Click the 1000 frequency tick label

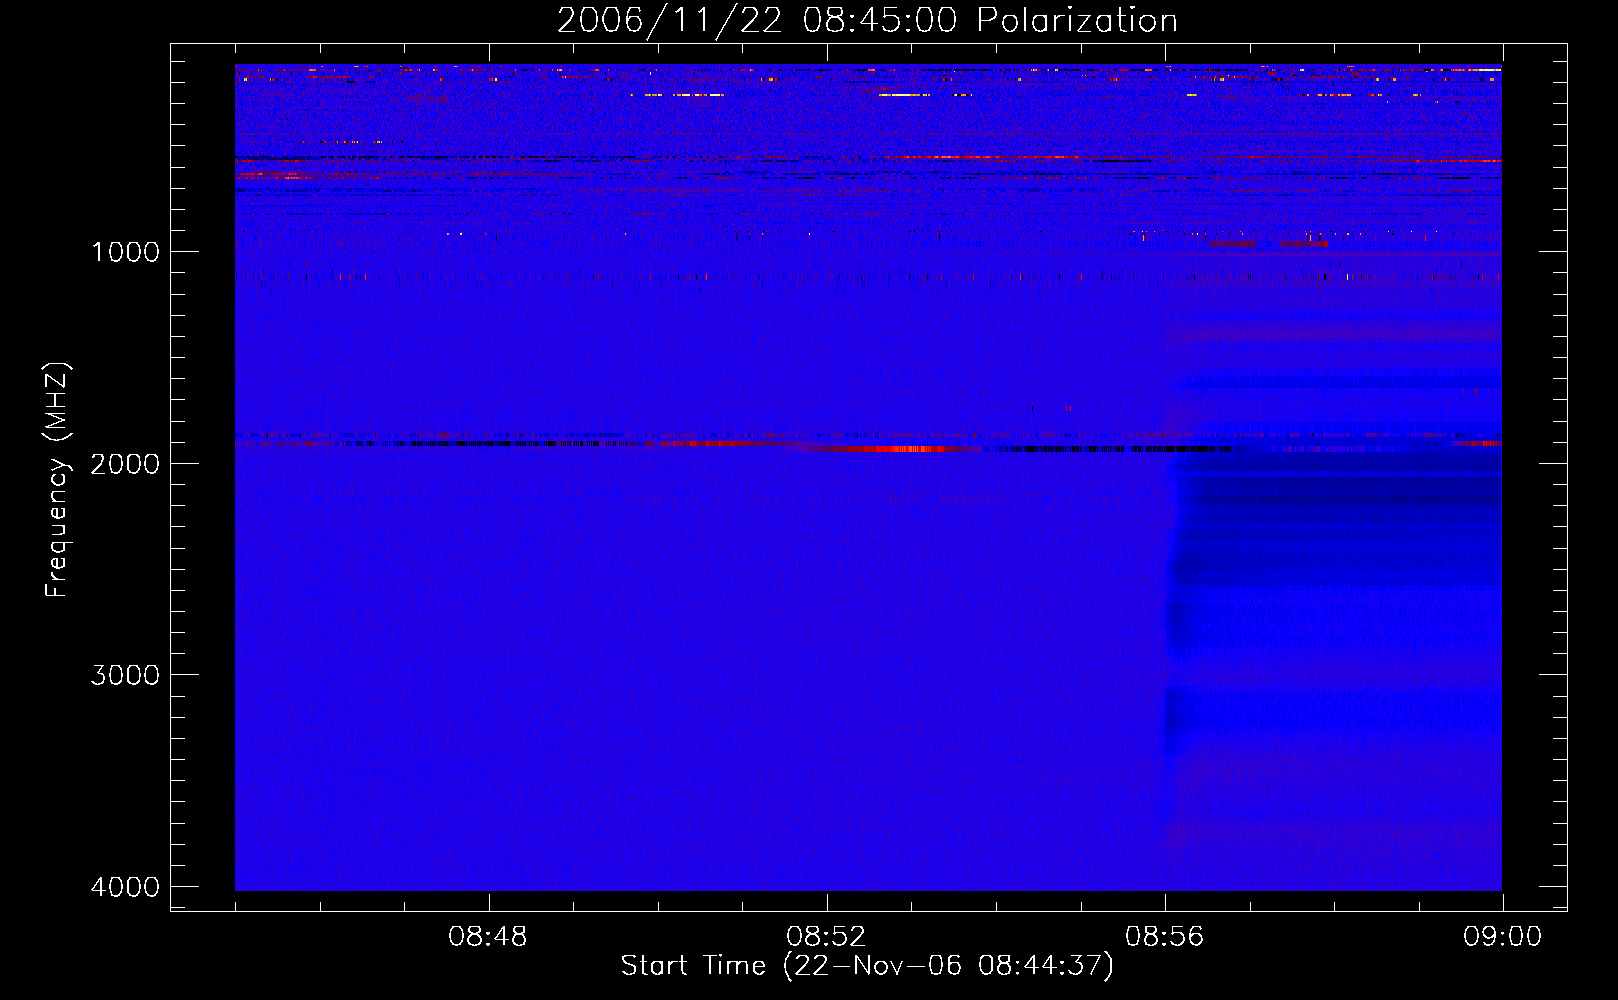point(125,251)
